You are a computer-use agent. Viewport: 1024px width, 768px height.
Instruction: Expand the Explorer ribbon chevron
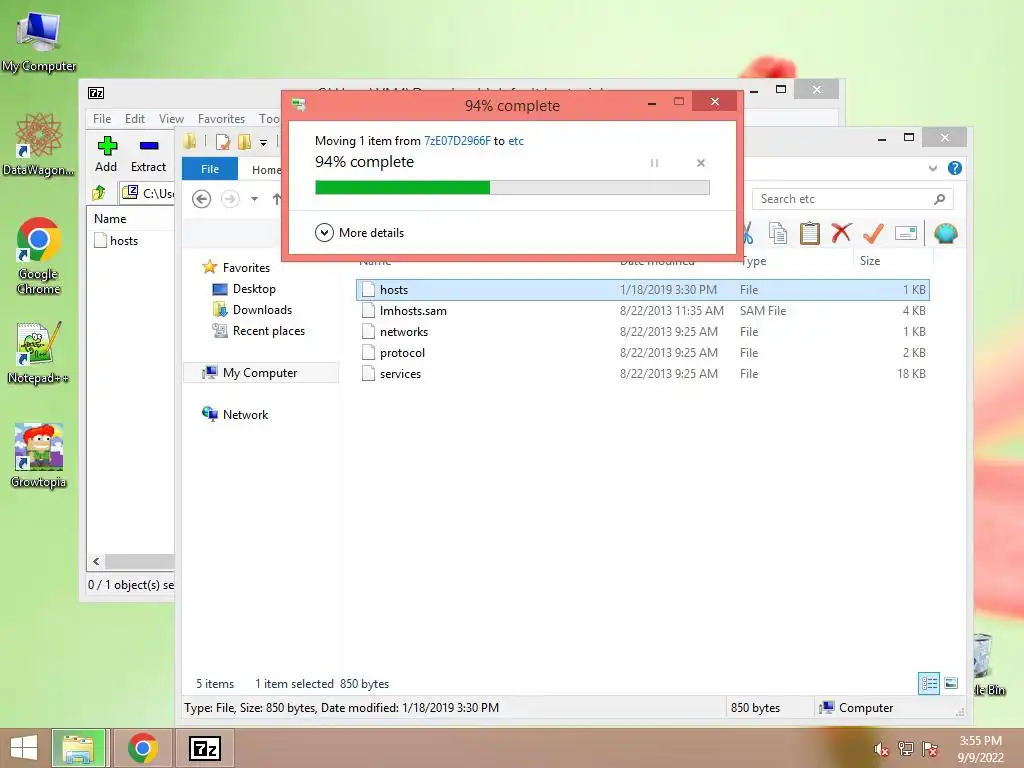coord(933,168)
